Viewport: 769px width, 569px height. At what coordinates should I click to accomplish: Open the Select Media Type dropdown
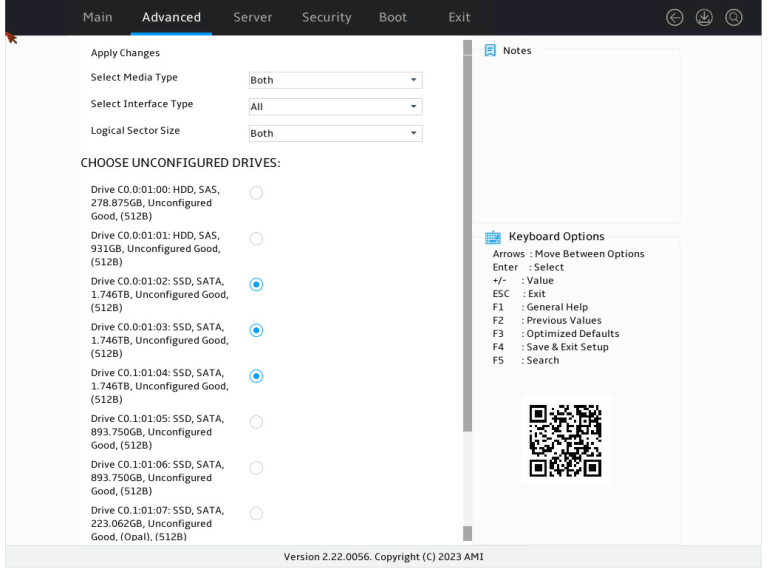click(335, 80)
